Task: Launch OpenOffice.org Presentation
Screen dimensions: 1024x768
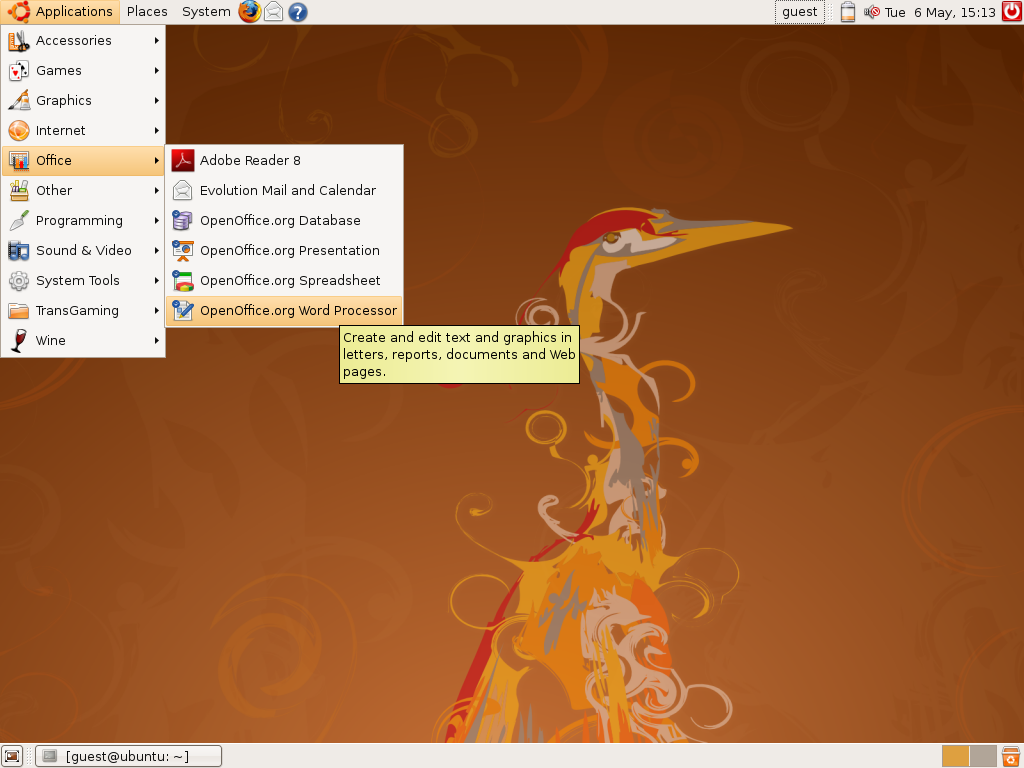Action: pos(284,251)
